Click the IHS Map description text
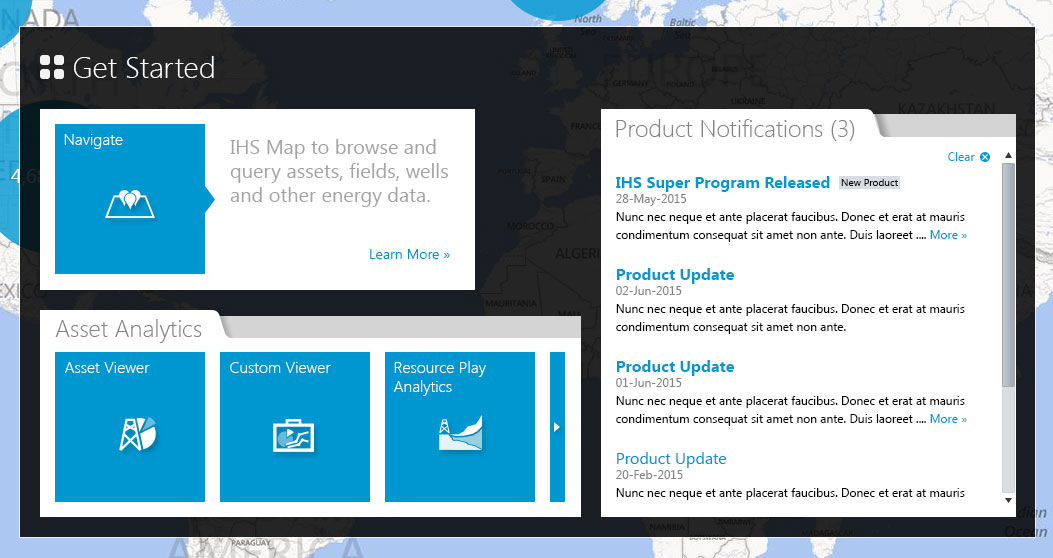Viewport: 1053px width, 558px height. (x=339, y=171)
